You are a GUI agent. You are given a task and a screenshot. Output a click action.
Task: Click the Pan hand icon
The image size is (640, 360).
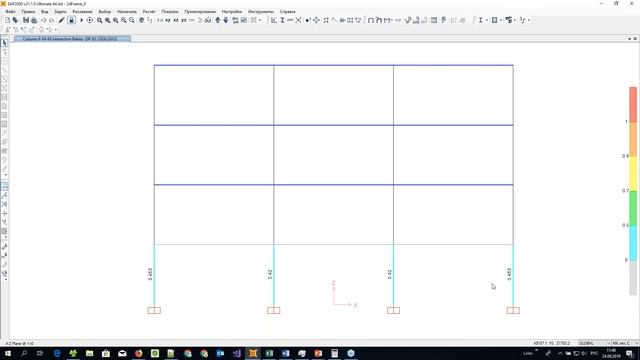(141, 20)
